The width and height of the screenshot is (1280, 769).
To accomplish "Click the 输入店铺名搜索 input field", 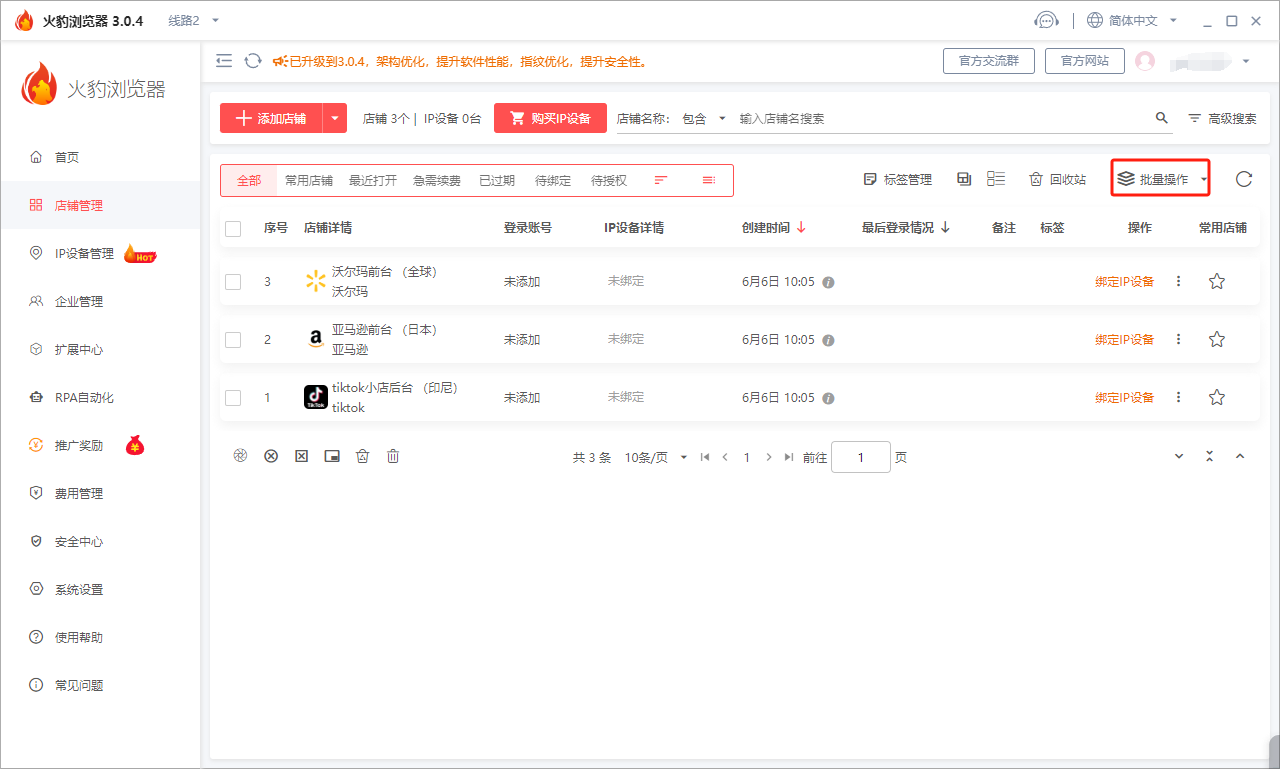I will tap(940, 118).
